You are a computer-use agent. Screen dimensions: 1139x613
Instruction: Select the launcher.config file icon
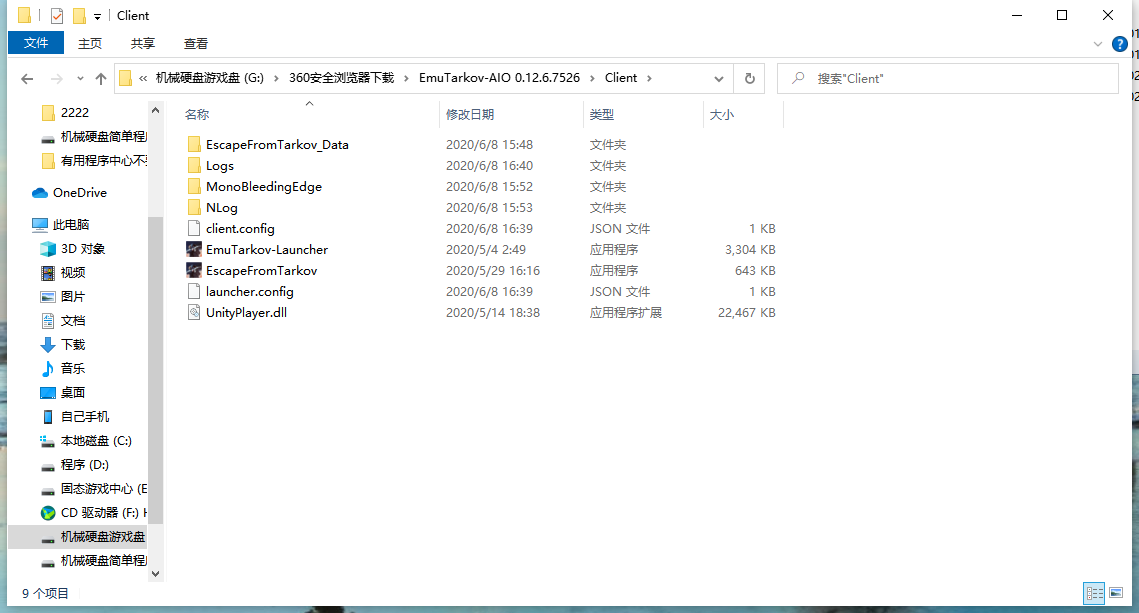point(194,291)
